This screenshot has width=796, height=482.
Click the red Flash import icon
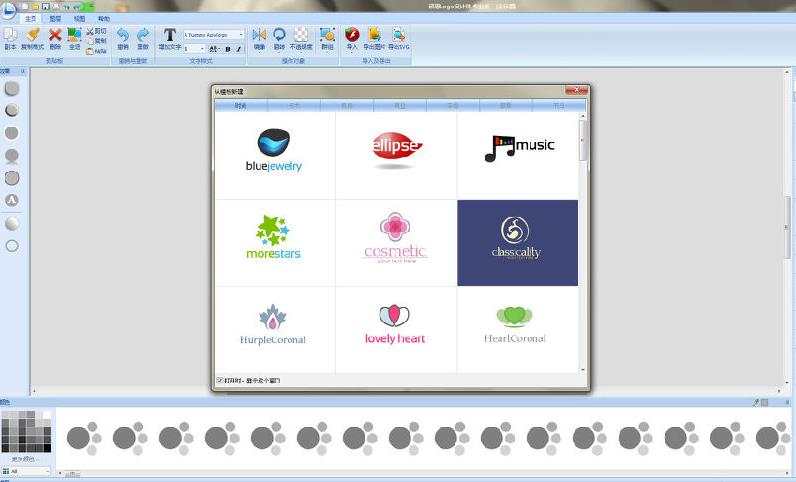tap(352, 35)
